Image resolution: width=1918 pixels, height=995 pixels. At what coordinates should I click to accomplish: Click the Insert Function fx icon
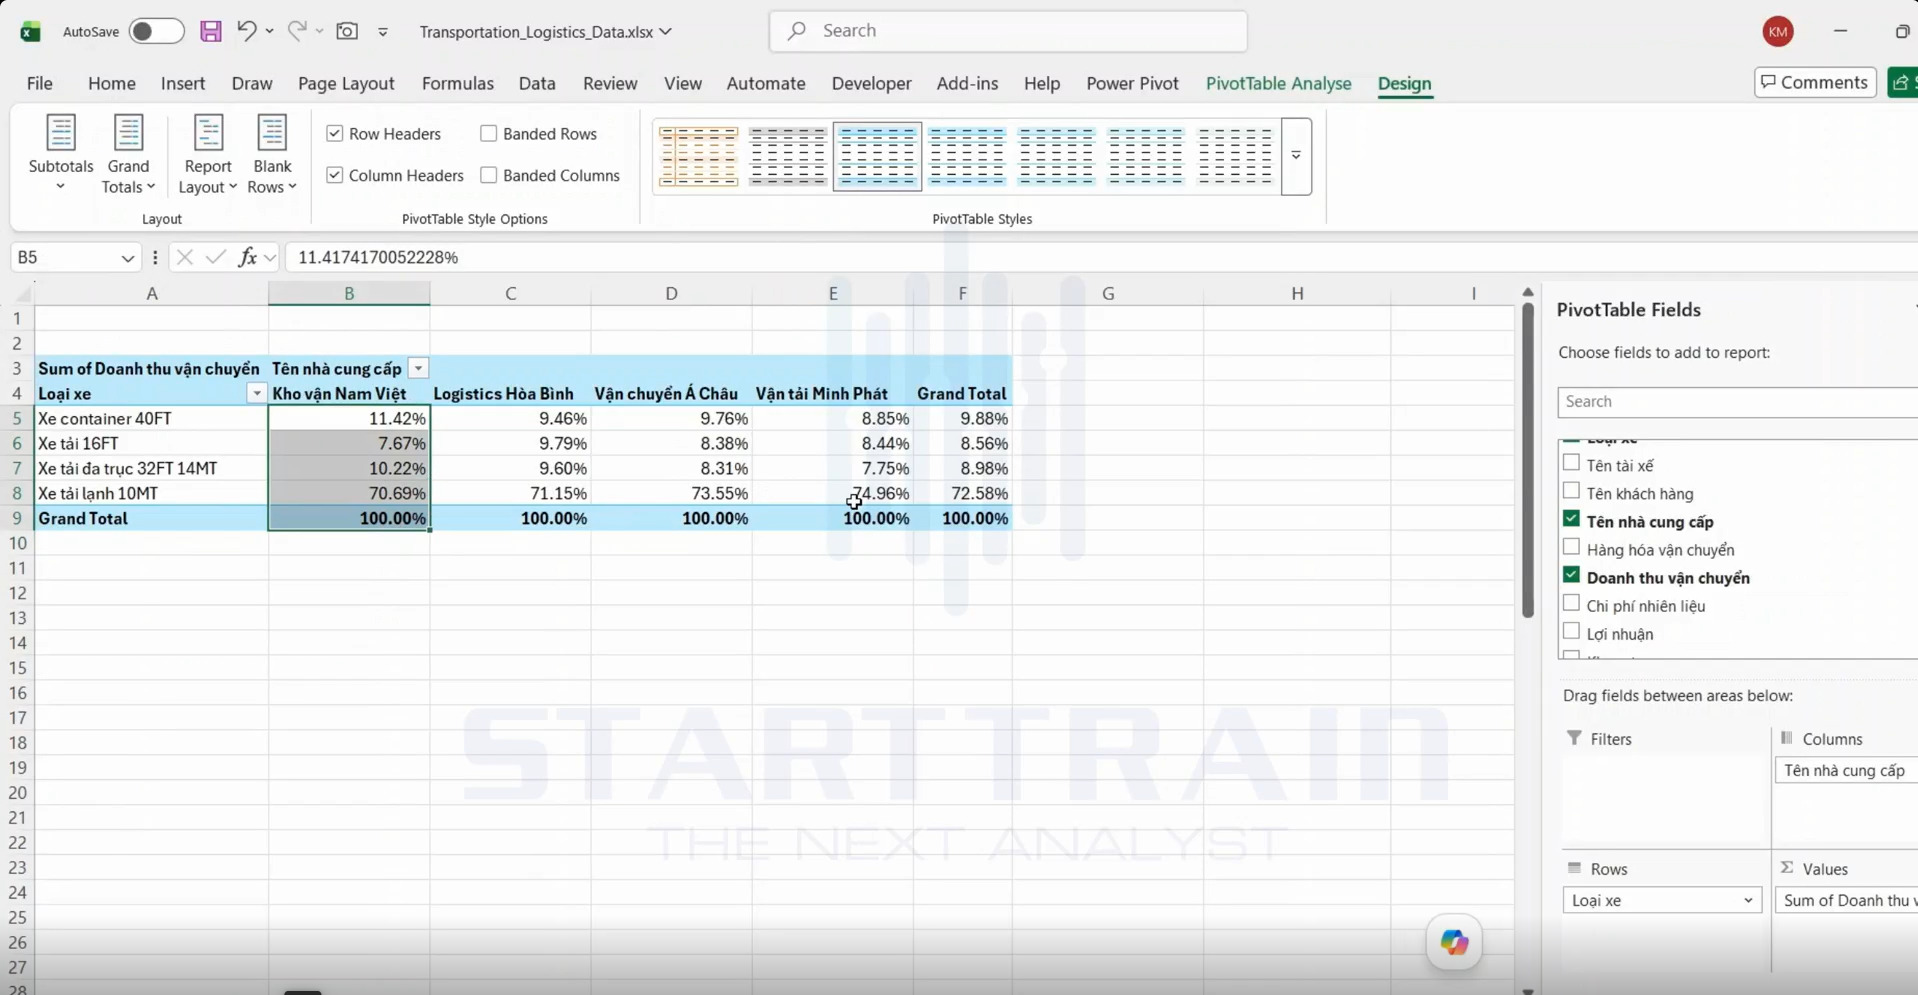coord(247,257)
